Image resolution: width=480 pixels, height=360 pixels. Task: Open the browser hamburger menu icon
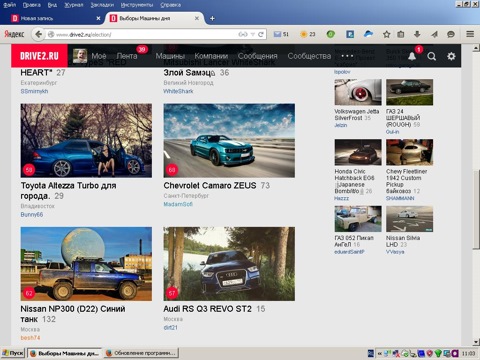pyautogui.click(x=470, y=34)
